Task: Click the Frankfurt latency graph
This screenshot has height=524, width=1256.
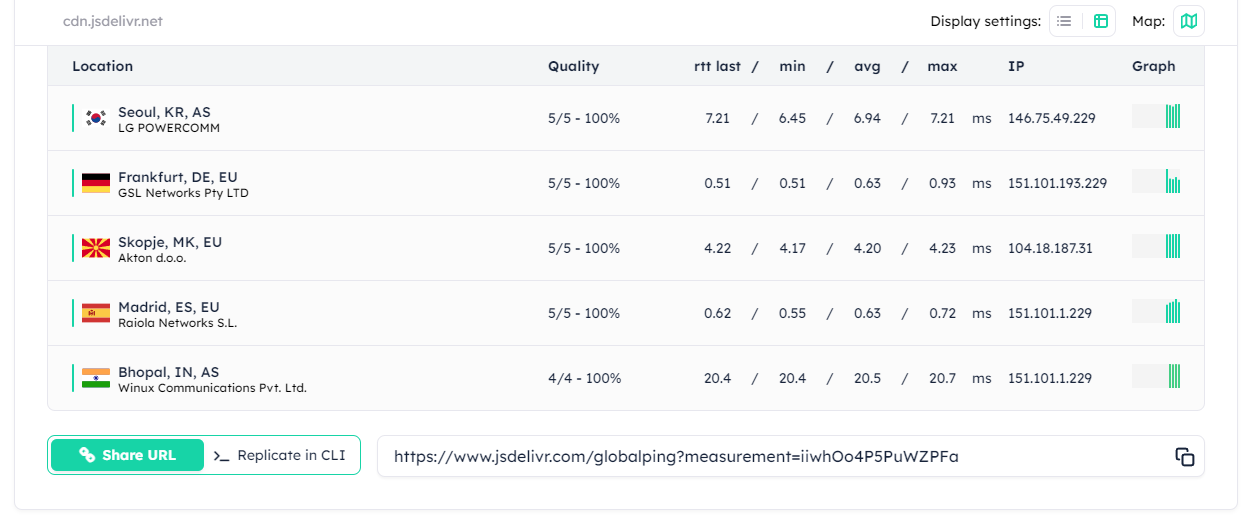Action: click(1157, 182)
